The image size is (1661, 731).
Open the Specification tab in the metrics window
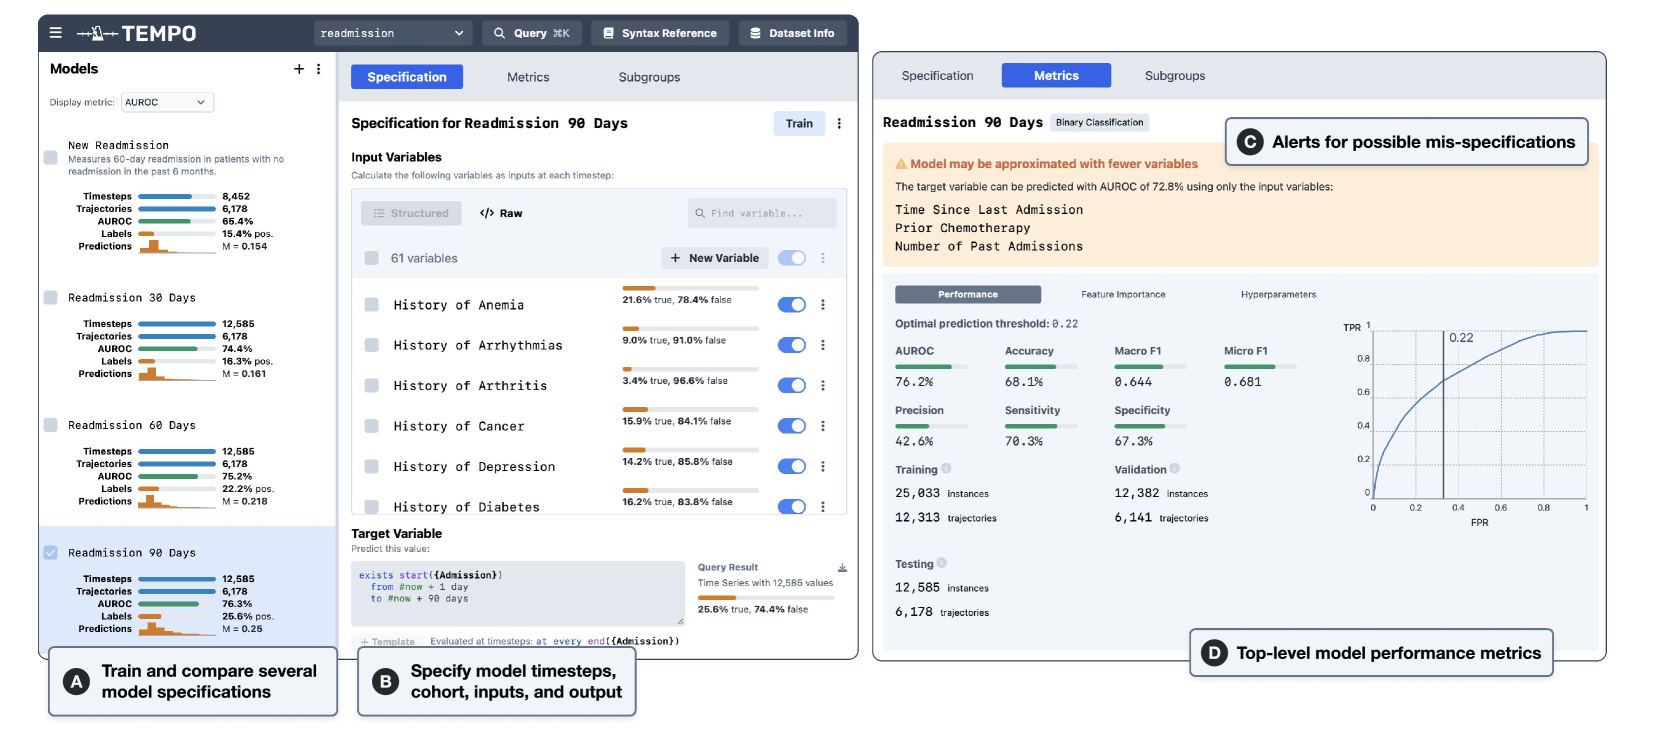(x=937, y=76)
